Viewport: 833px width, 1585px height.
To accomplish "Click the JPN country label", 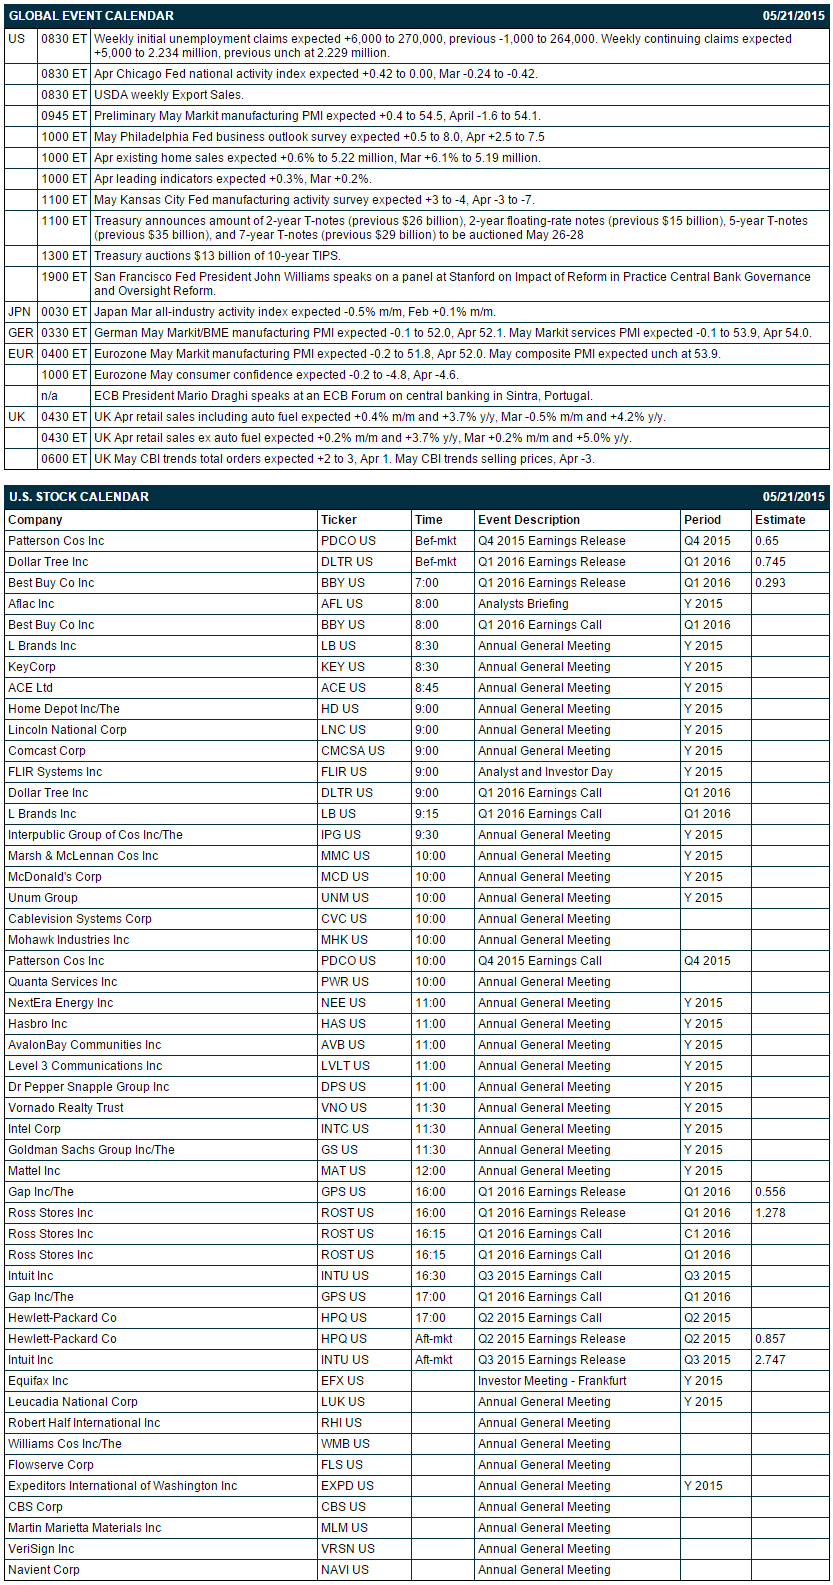I will coord(19,312).
